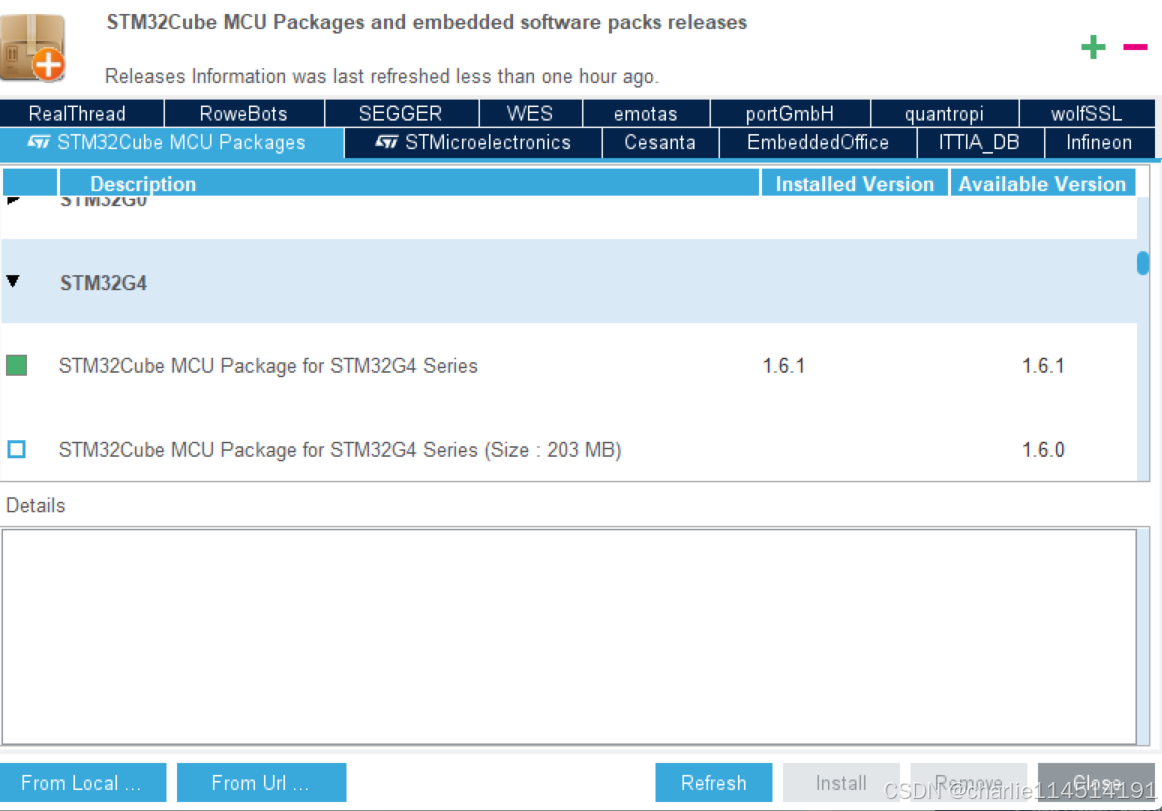Image resolution: width=1162 pixels, height=811 pixels.
Task: Open the emotas tab
Action: point(646,113)
